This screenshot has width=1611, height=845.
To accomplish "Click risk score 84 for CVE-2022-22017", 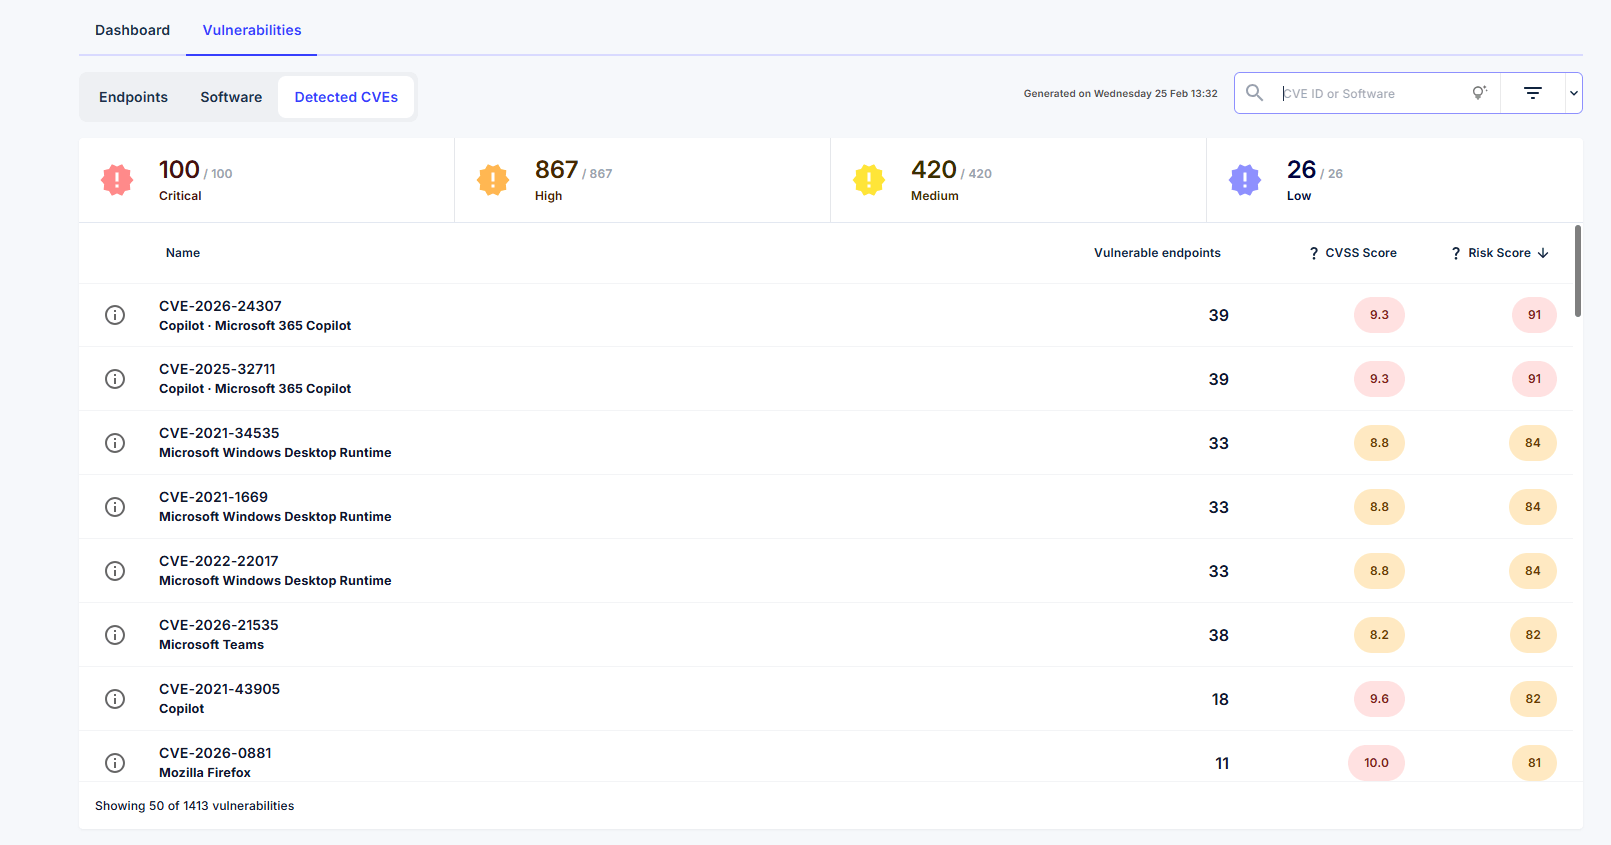I will [x=1533, y=571].
